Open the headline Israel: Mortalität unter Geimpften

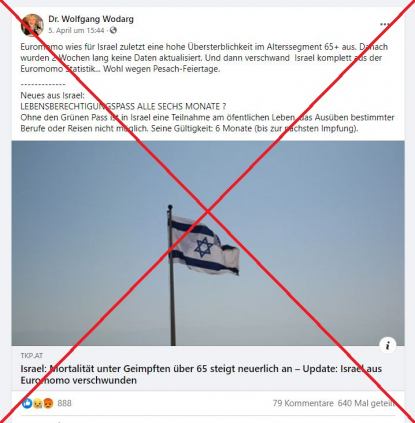tap(201, 374)
